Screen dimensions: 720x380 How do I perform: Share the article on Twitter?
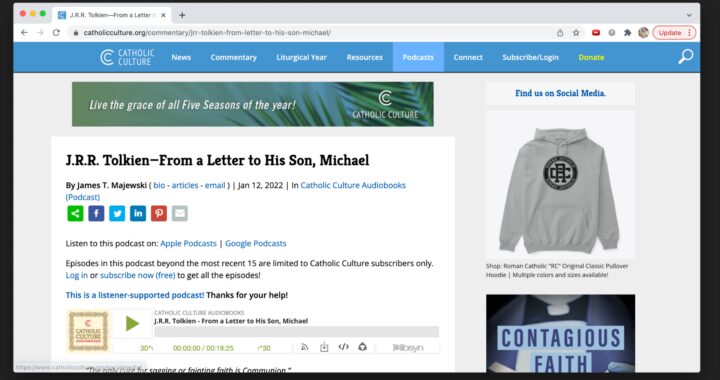point(117,213)
